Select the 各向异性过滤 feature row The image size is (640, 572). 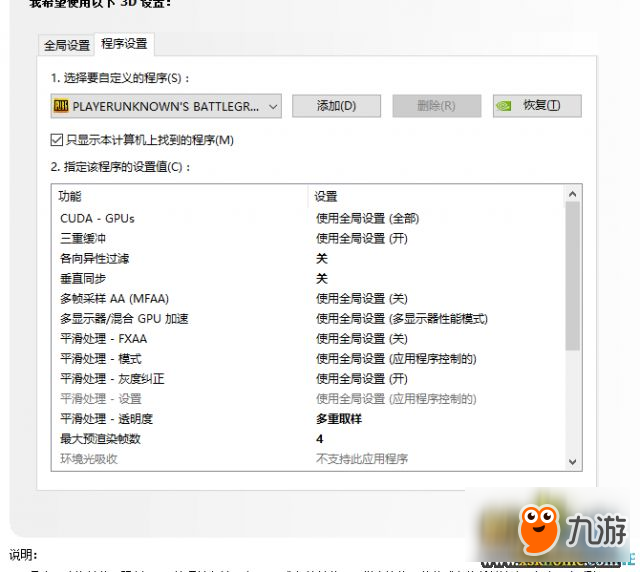[308, 258]
